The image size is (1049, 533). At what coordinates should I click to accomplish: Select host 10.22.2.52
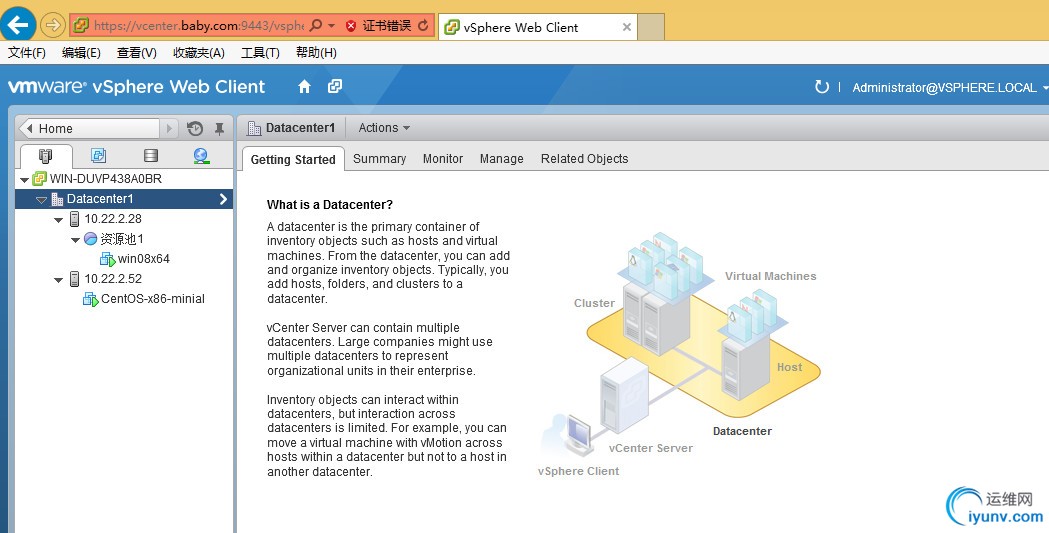(x=113, y=279)
